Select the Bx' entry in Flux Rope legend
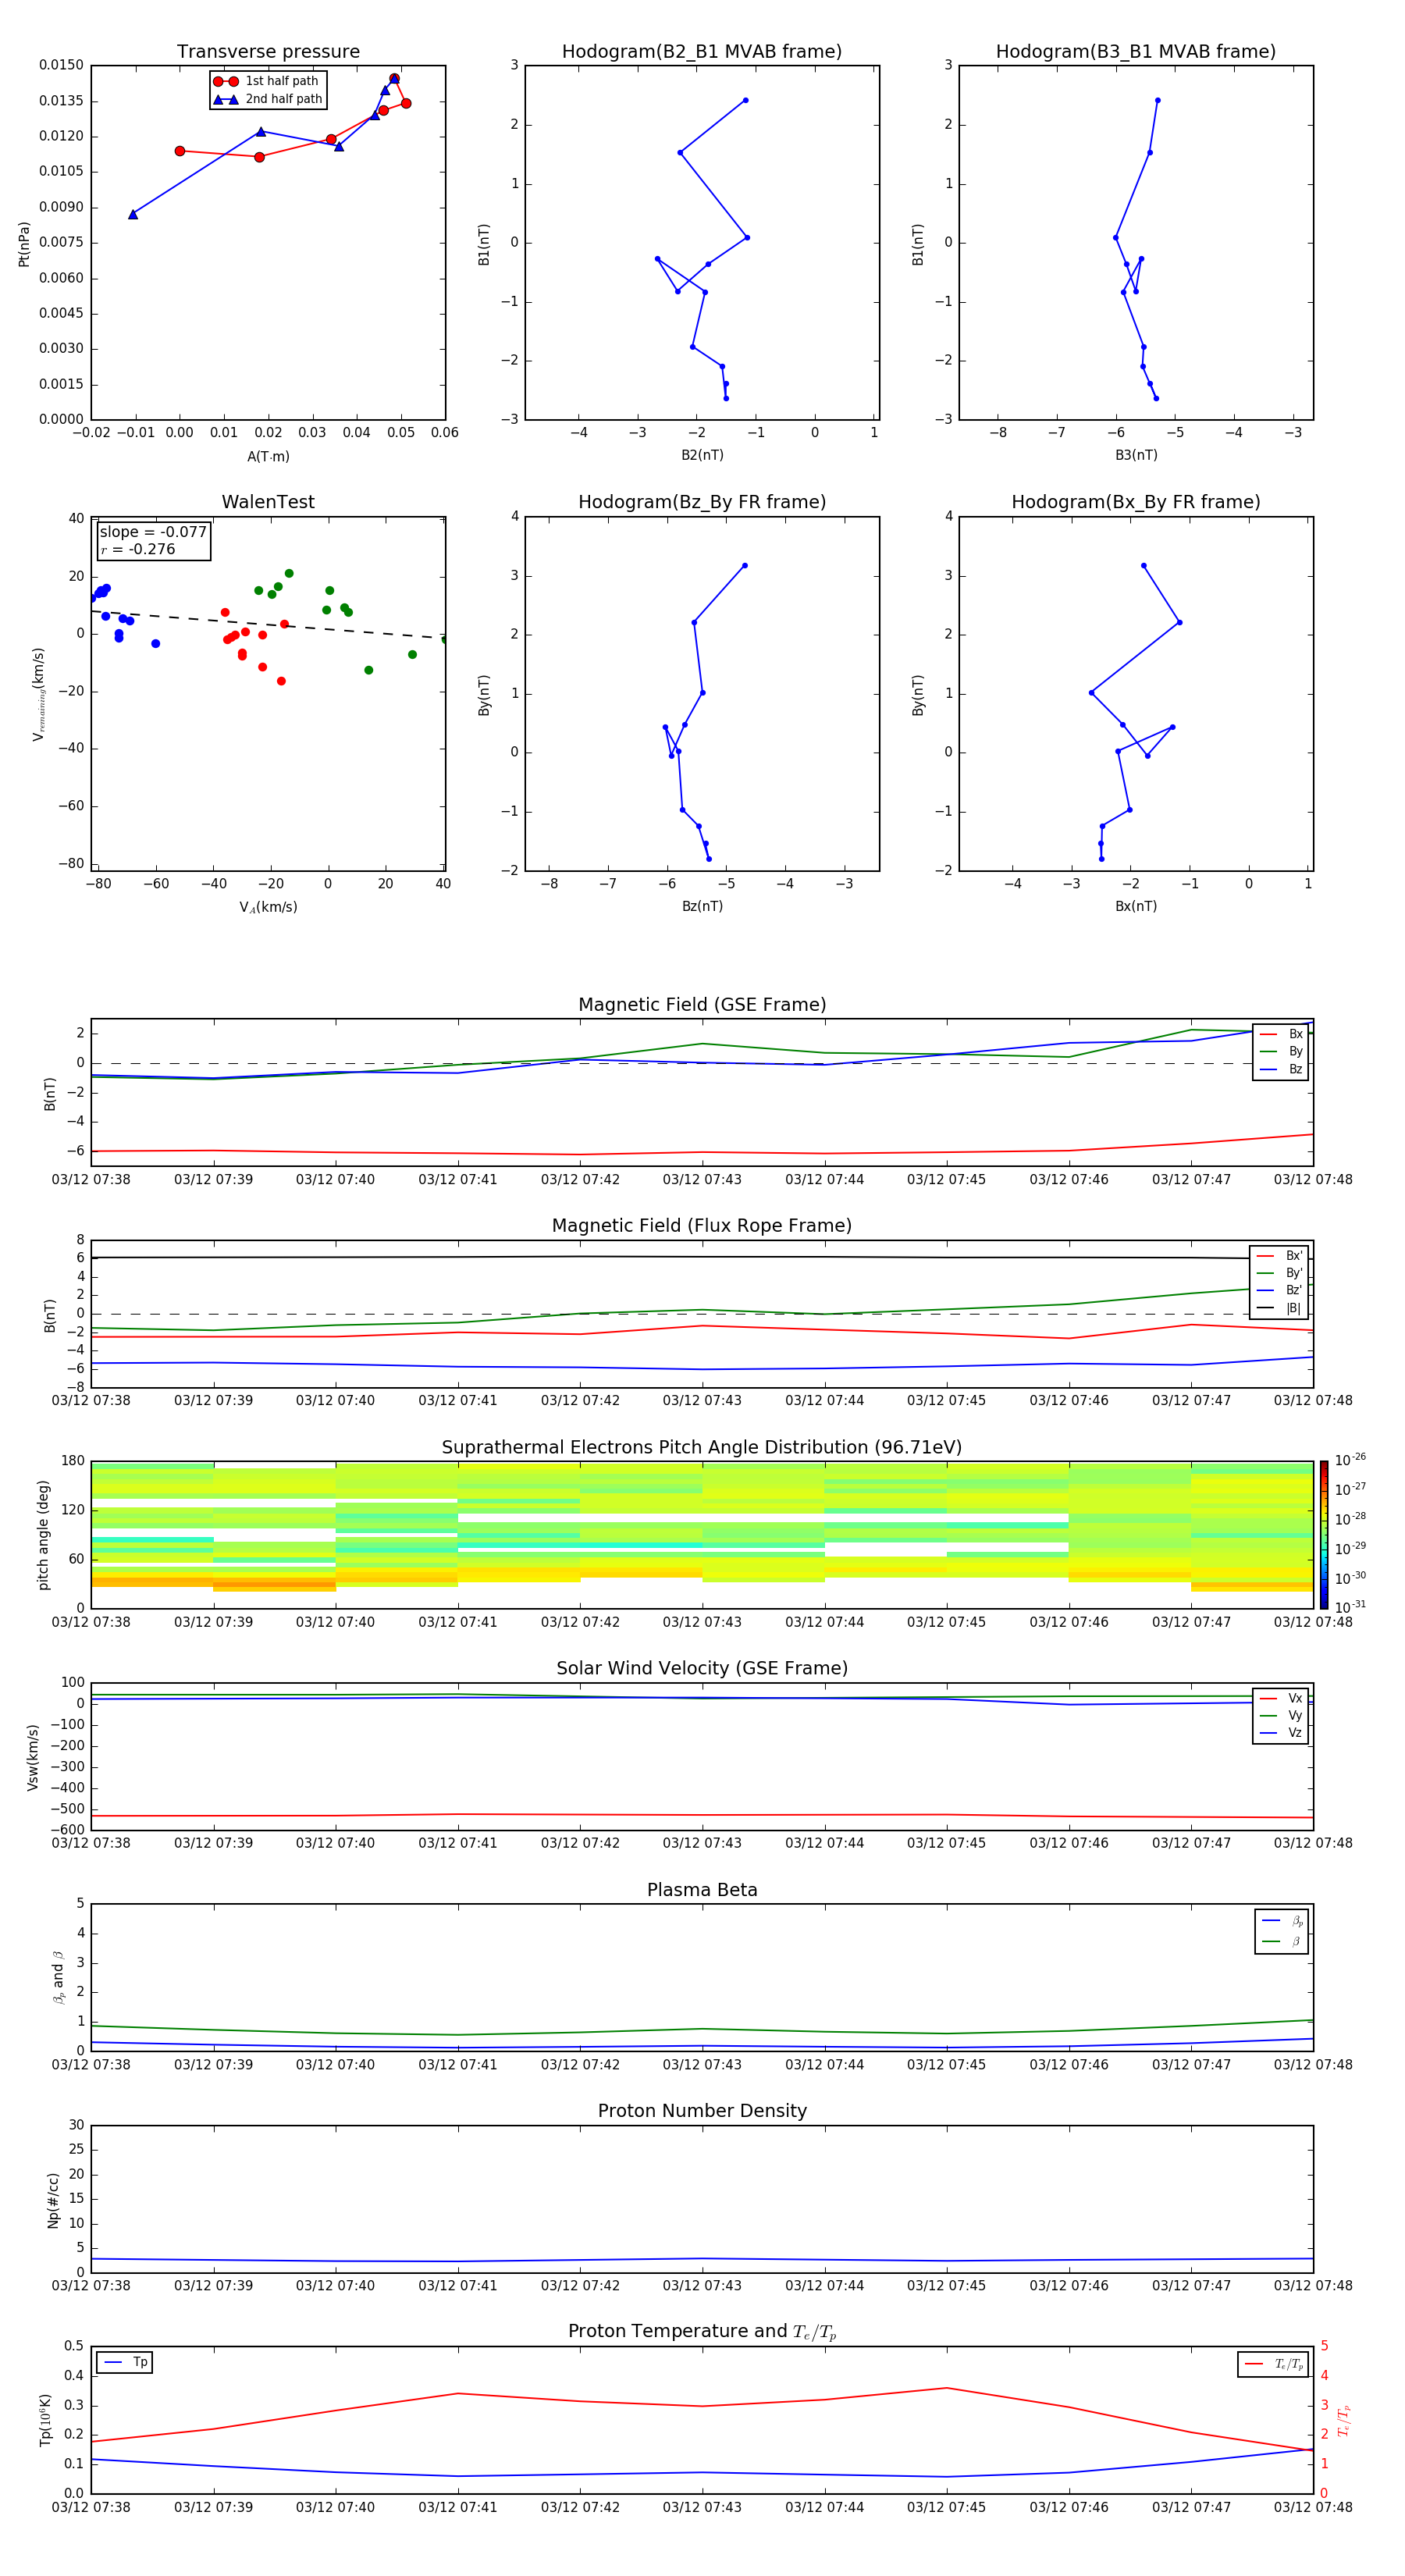This screenshot has width=1405, height=2576. point(1280,1256)
